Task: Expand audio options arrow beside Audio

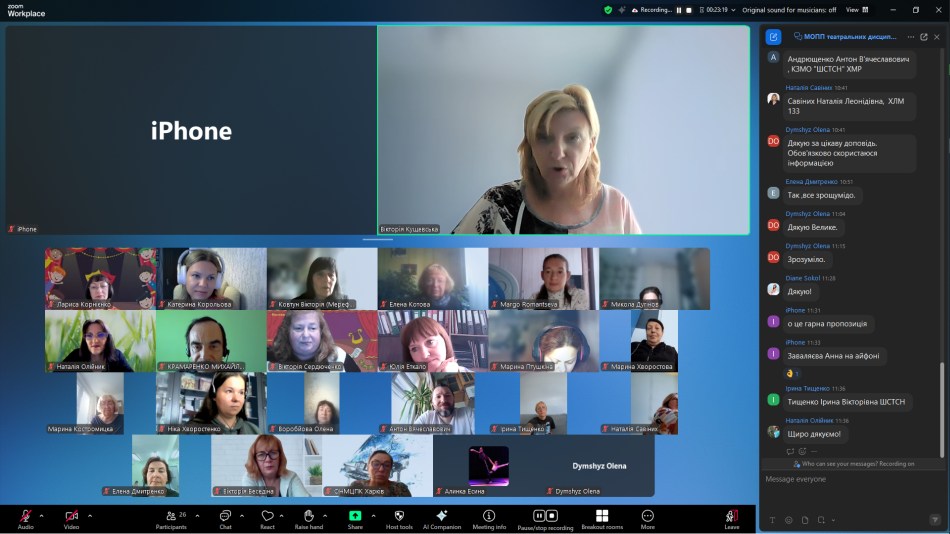Action: coord(41,515)
